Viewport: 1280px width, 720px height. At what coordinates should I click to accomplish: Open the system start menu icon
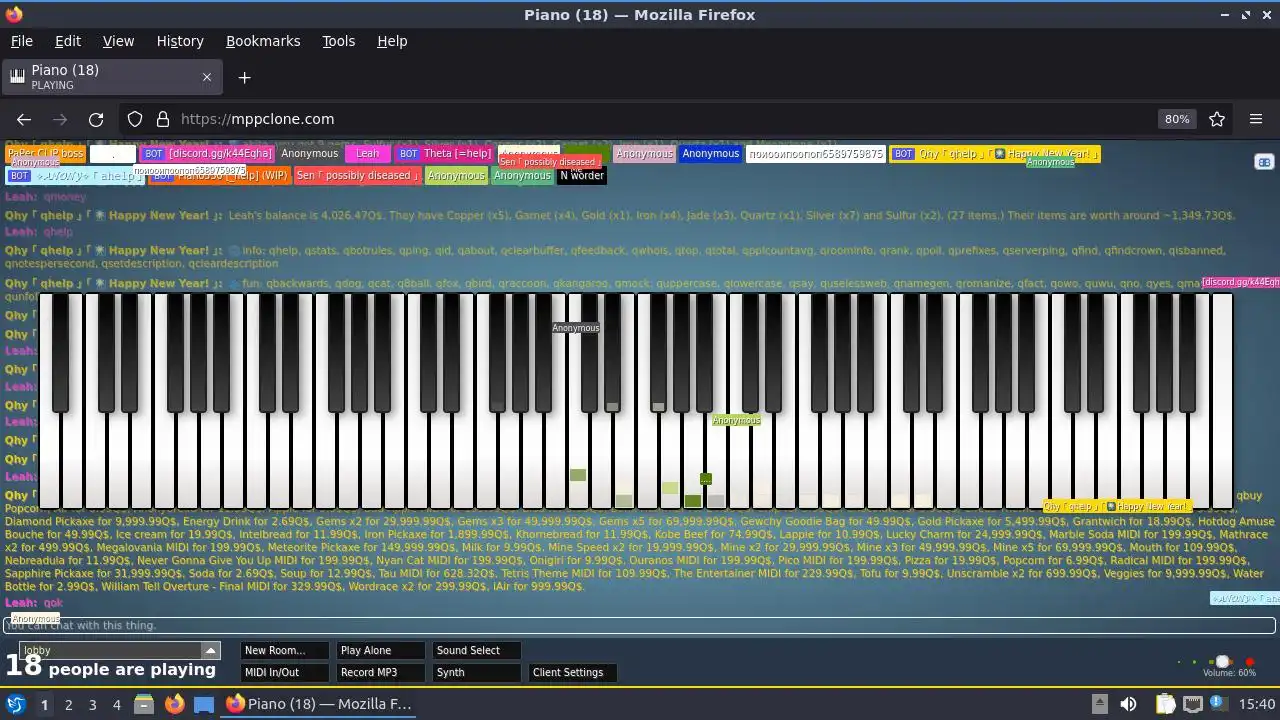click(x=15, y=704)
